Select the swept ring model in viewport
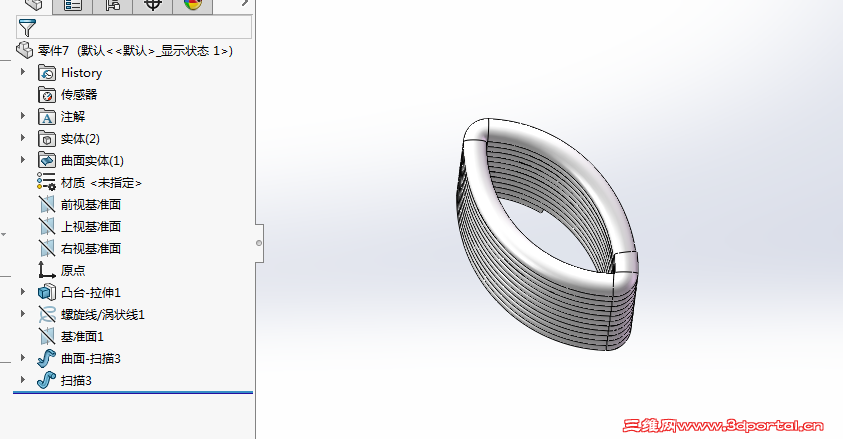This screenshot has width=843, height=439. tap(546, 234)
